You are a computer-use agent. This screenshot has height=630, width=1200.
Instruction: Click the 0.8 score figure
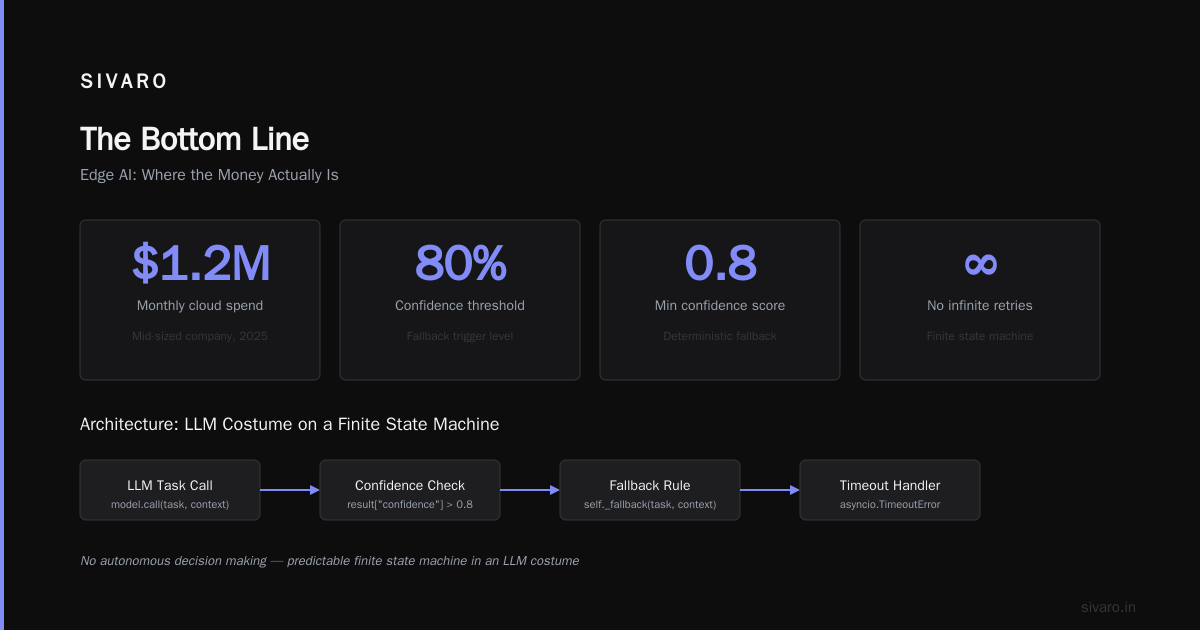point(720,263)
